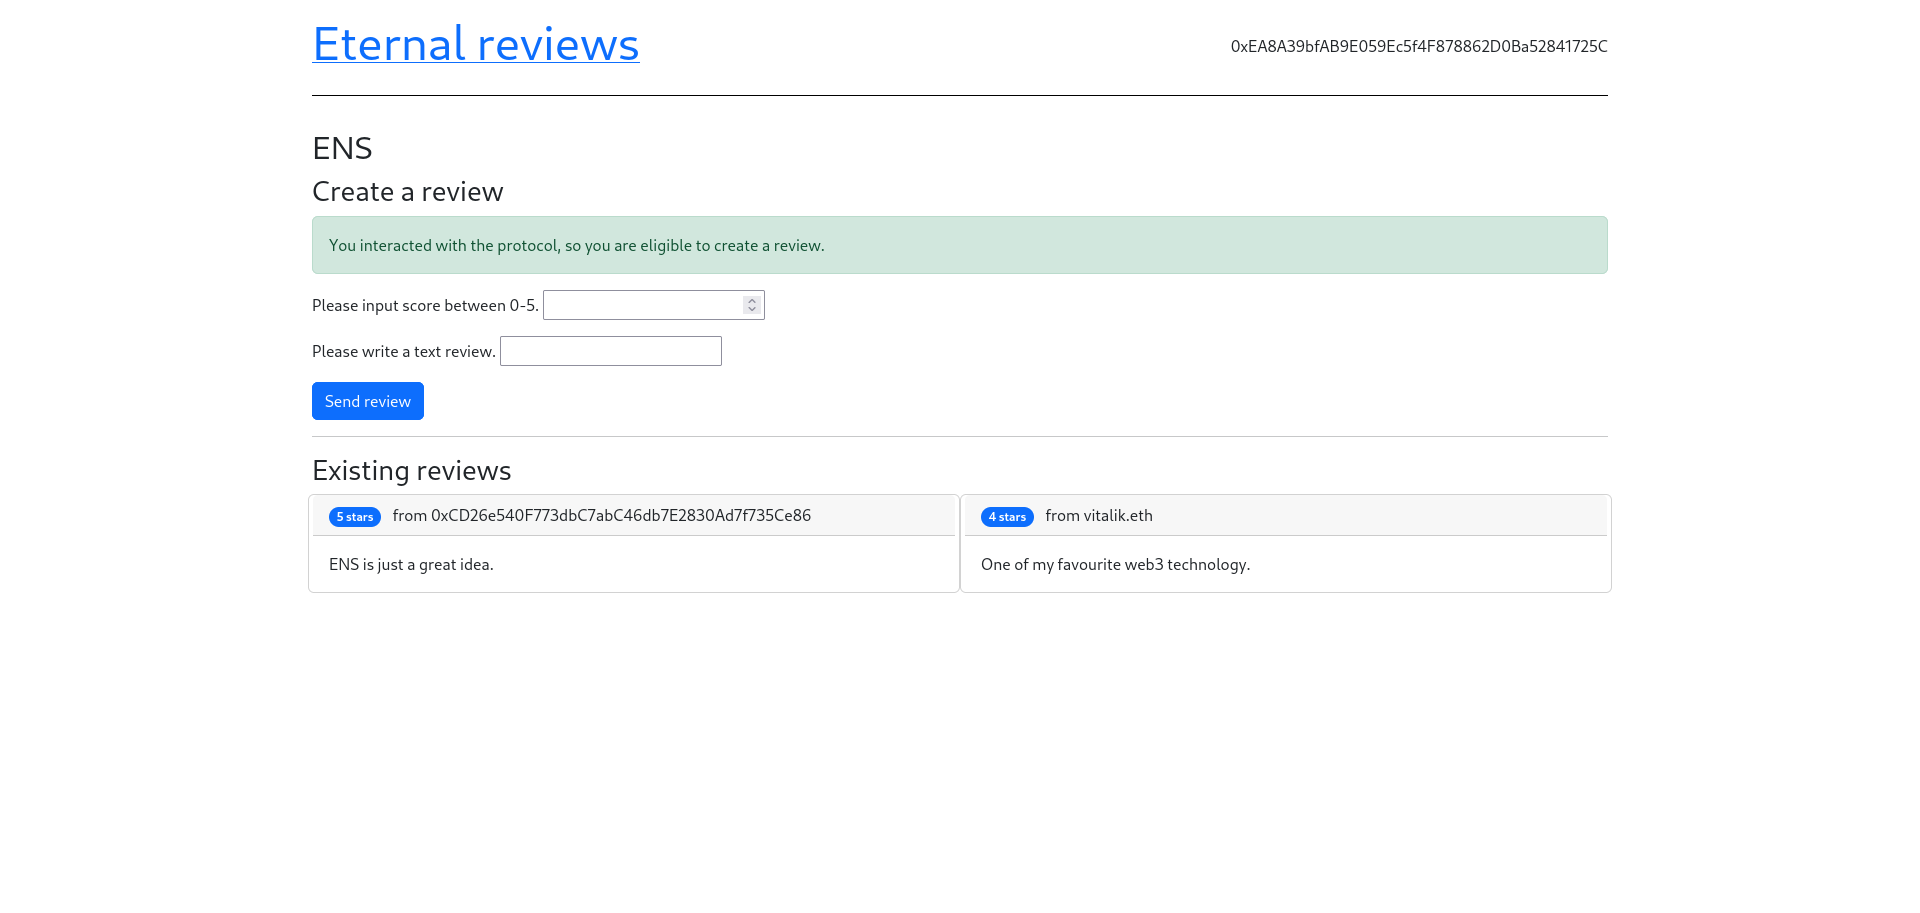Select the 'from vitalik.eth' reviewer text
Screen dimensions: 1920x913
[x=1099, y=515]
